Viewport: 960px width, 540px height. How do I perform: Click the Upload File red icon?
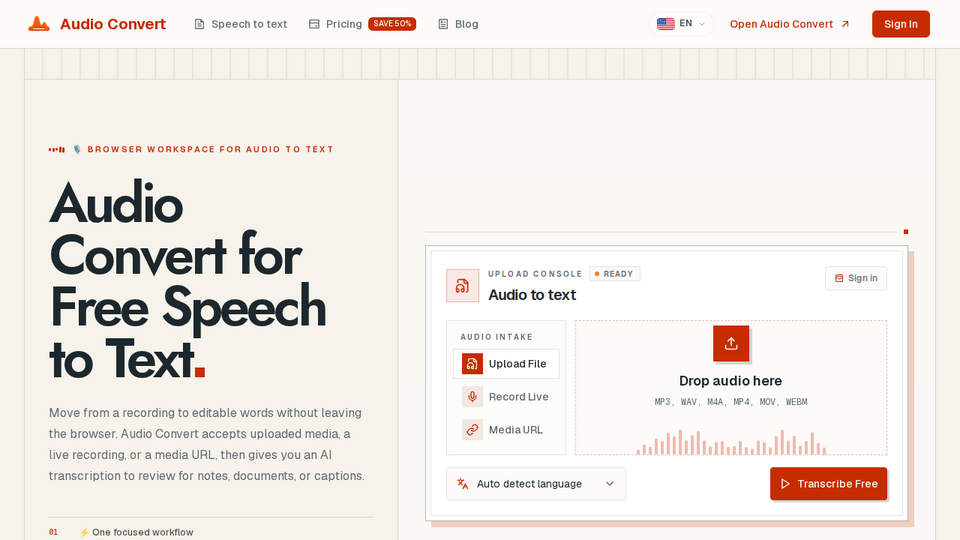[x=472, y=364]
